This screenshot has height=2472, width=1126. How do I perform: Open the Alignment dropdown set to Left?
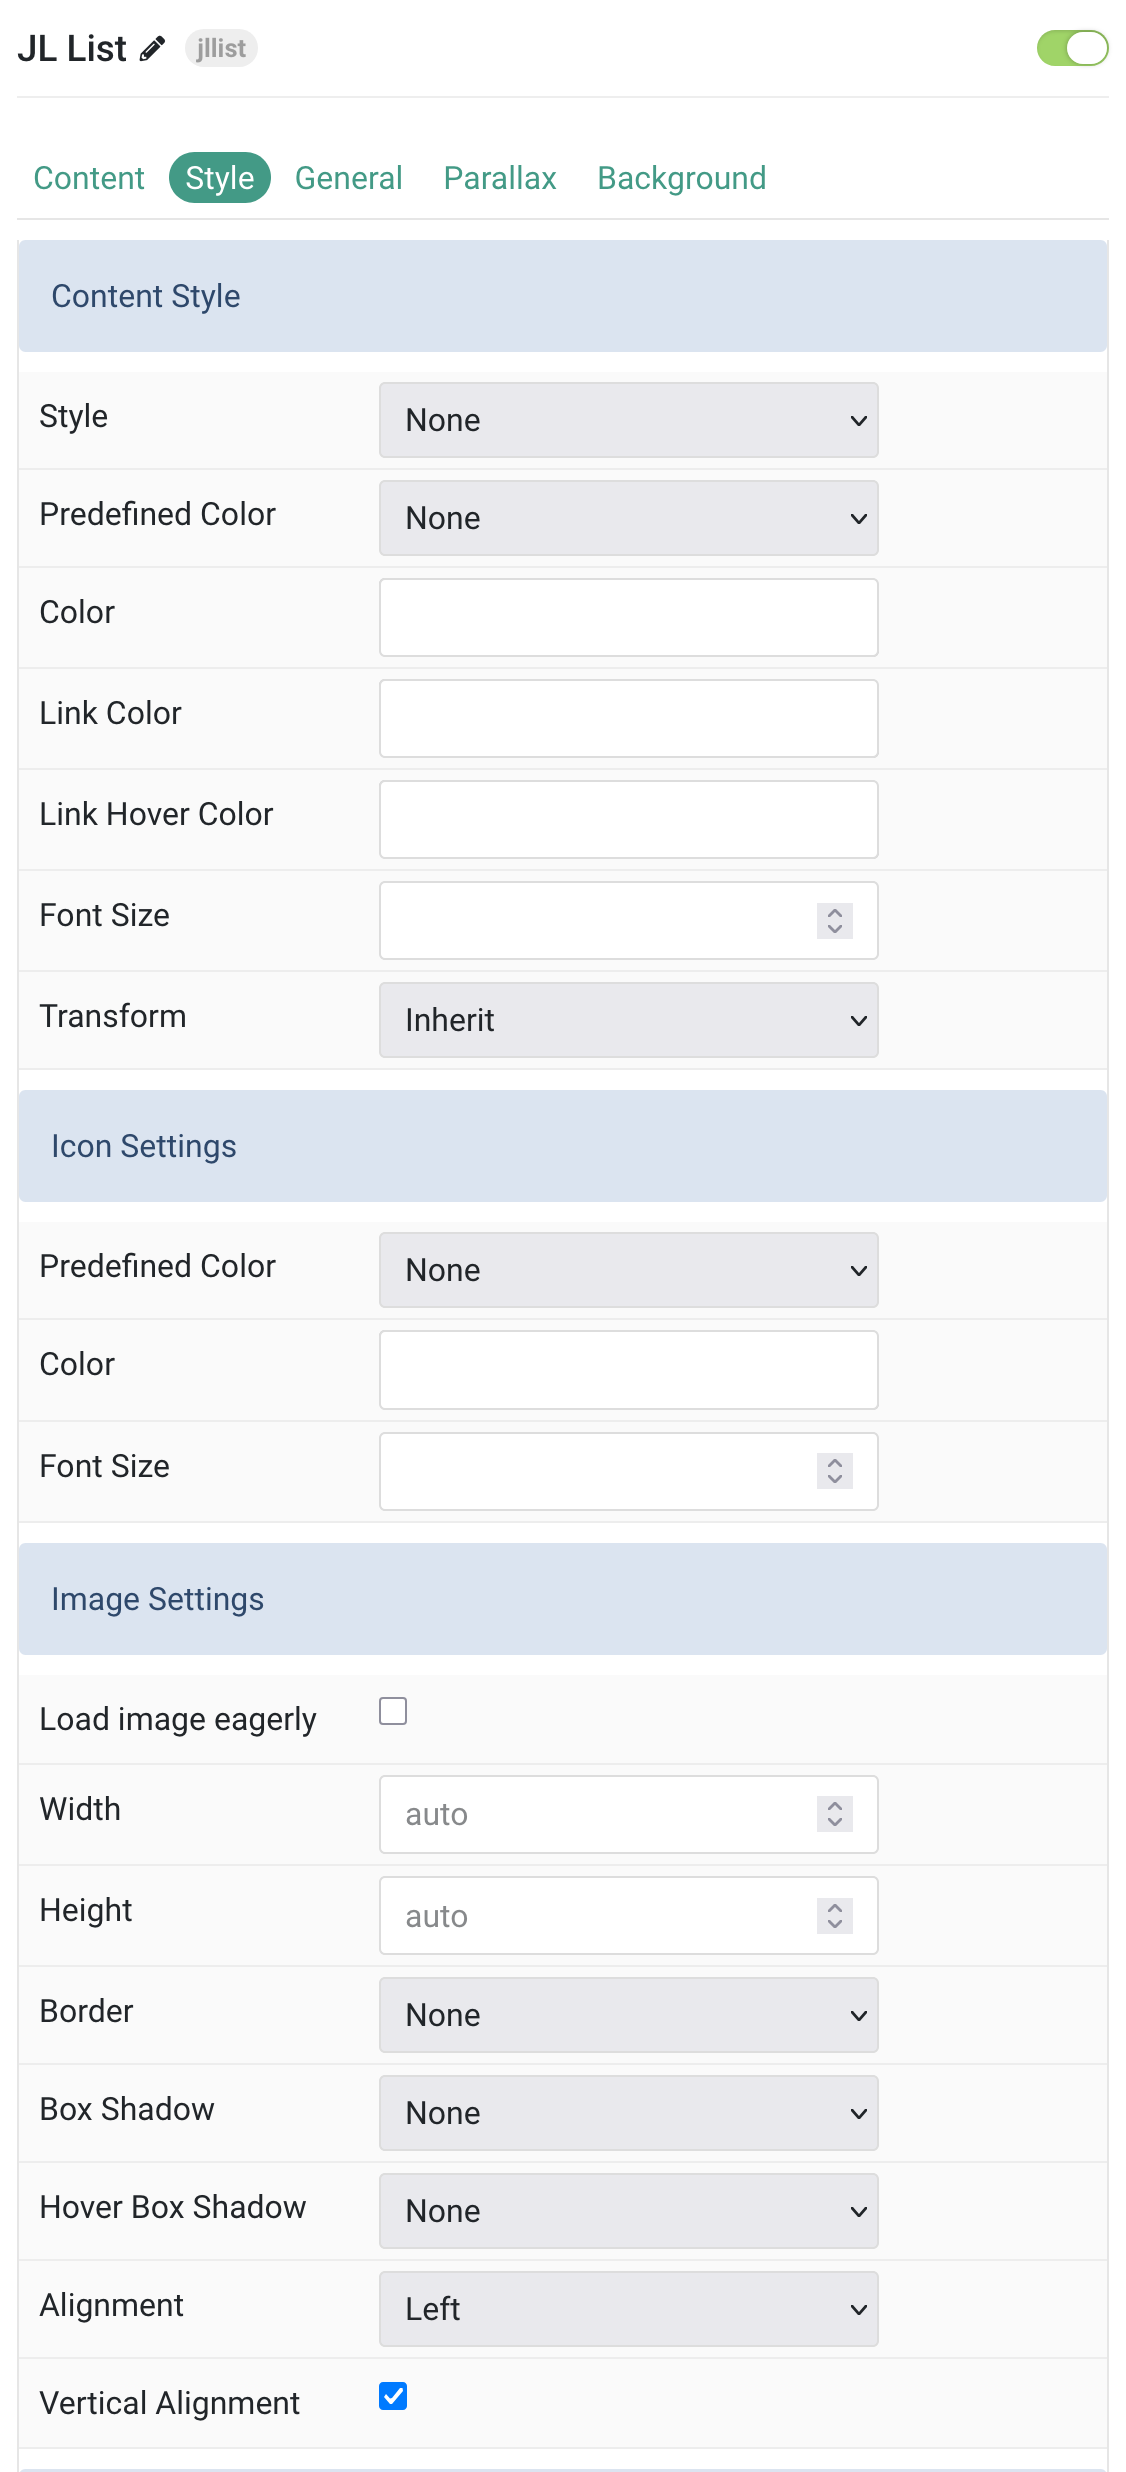pyautogui.click(x=628, y=2309)
